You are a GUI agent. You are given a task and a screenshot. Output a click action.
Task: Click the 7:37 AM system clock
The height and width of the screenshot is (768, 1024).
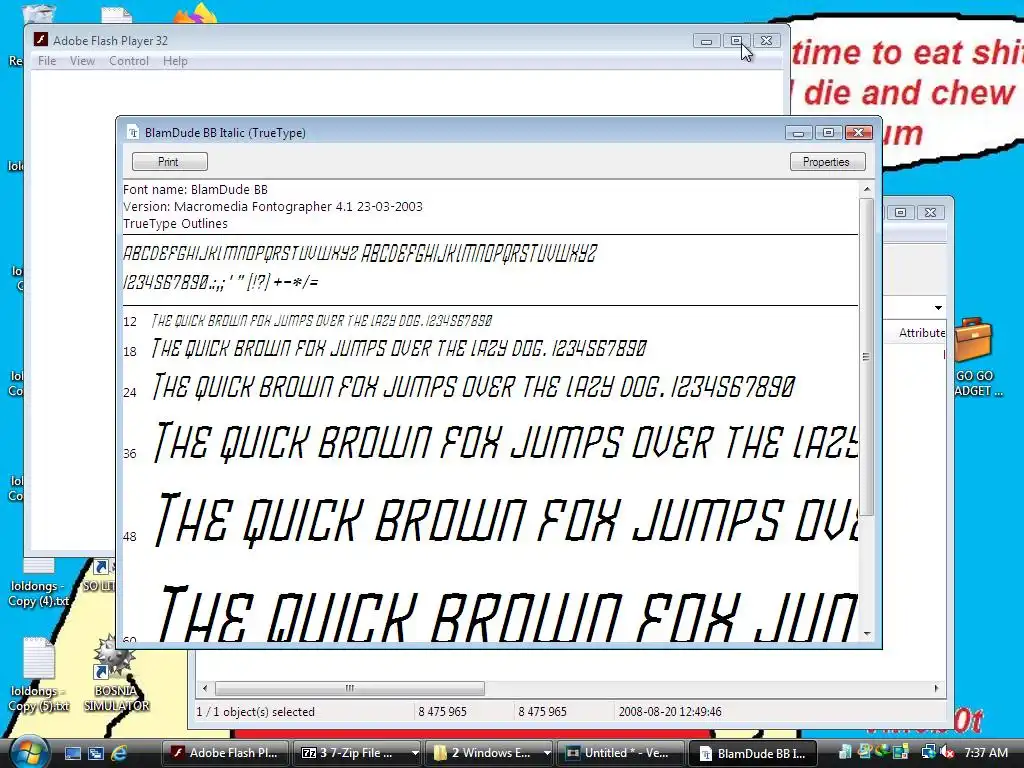point(986,753)
